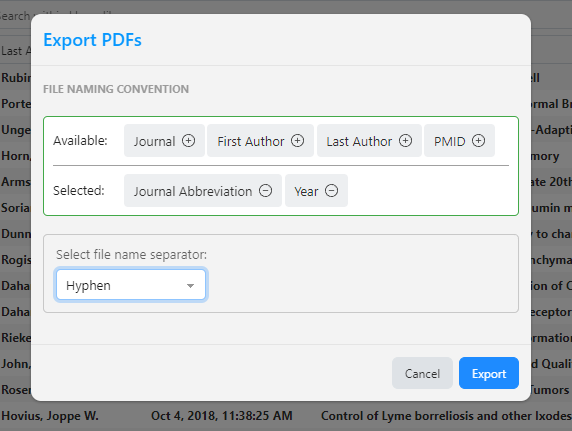Open the Hyphen separator dropdown

point(131,285)
